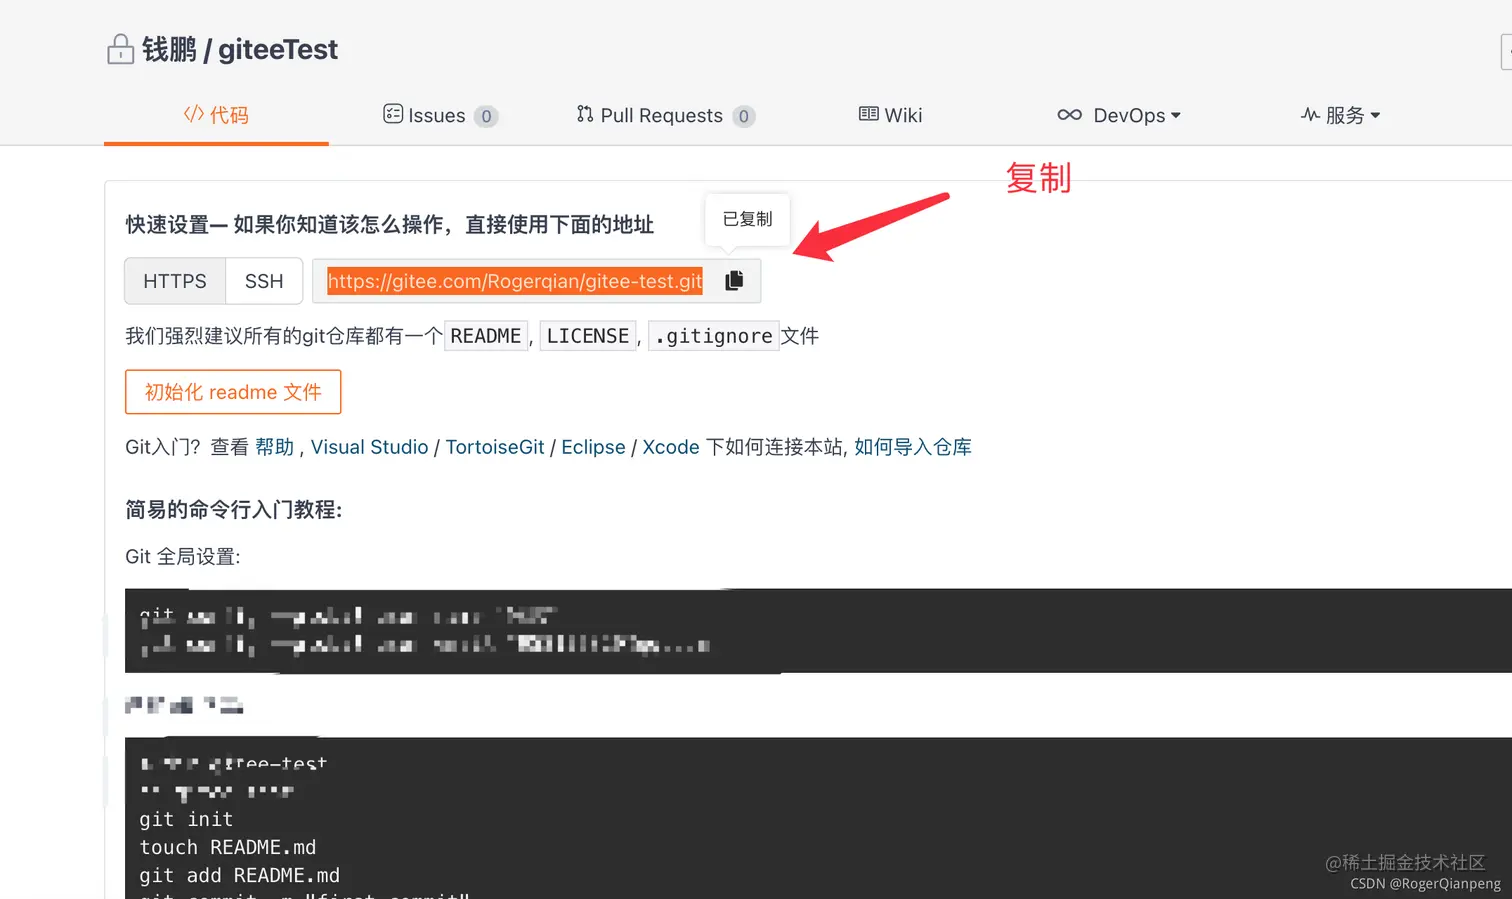The width and height of the screenshot is (1512, 899).
Task: Click the 简易的命令行入门教程 heading
Action: click(234, 510)
